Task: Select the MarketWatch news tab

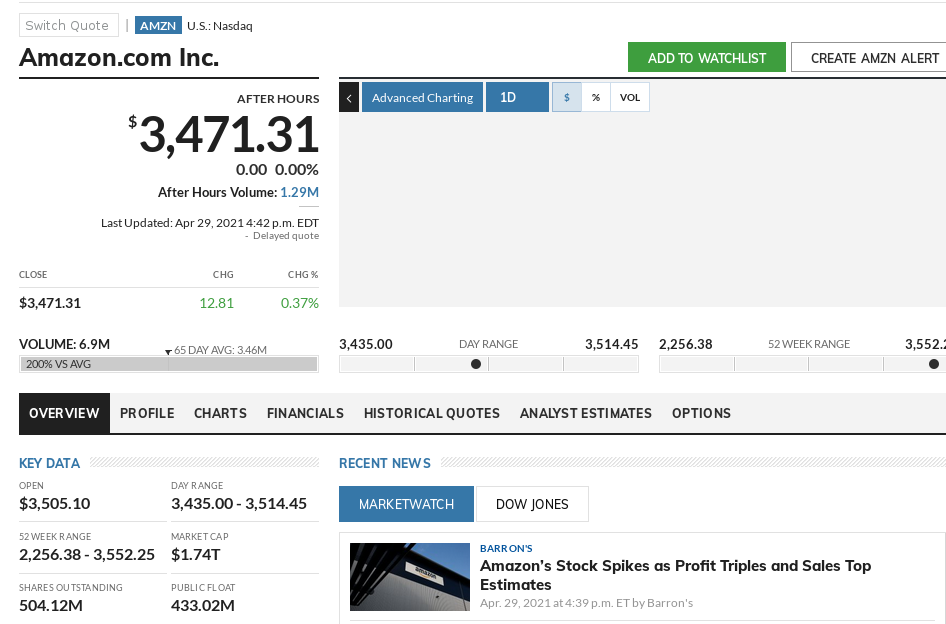Action: tap(406, 504)
